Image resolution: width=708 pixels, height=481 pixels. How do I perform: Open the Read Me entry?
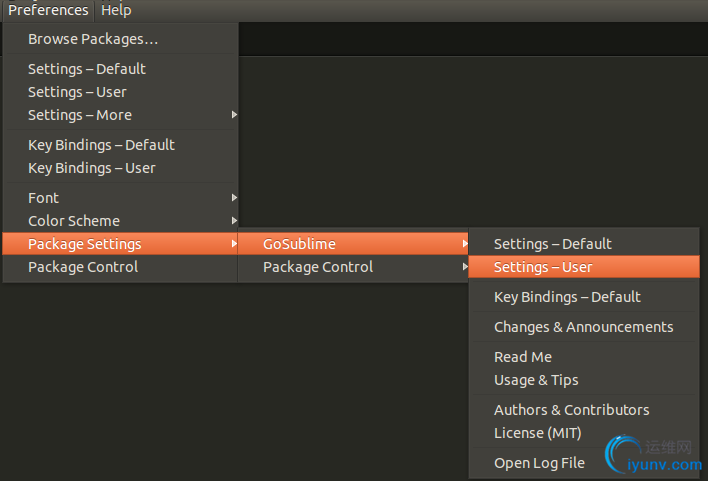click(x=584, y=357)
